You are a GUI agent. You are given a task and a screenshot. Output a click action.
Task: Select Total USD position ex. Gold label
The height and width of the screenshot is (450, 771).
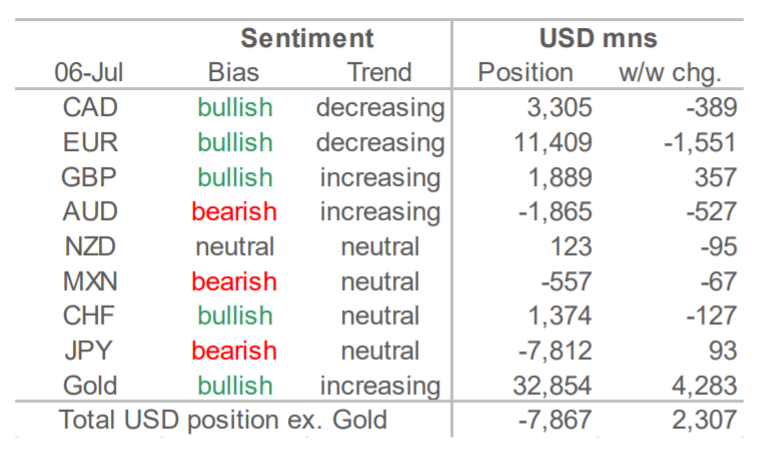[x=223, y=420]
